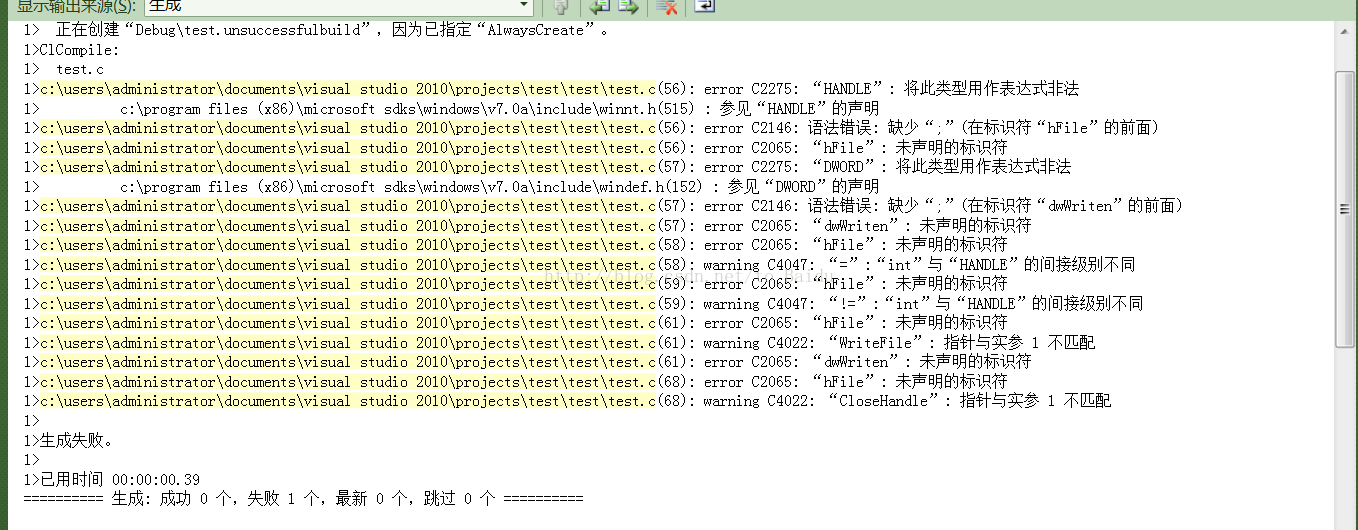Image resolution: width=1358 pixels, height=530 pixels.
Task: Select the line 56 error C2275 HANDLE message
Action: point(552,89)
